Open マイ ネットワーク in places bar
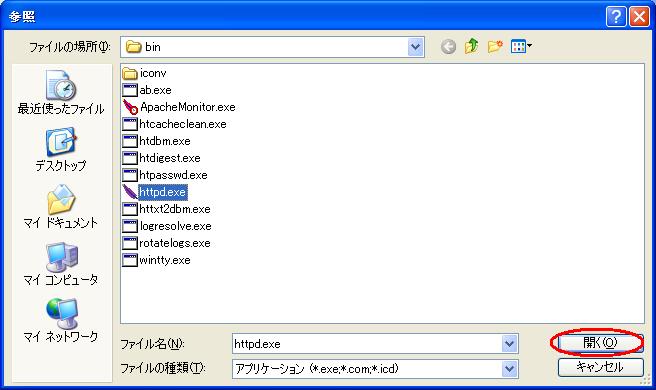Screen dimensions: 656x390 coord(61,320)
